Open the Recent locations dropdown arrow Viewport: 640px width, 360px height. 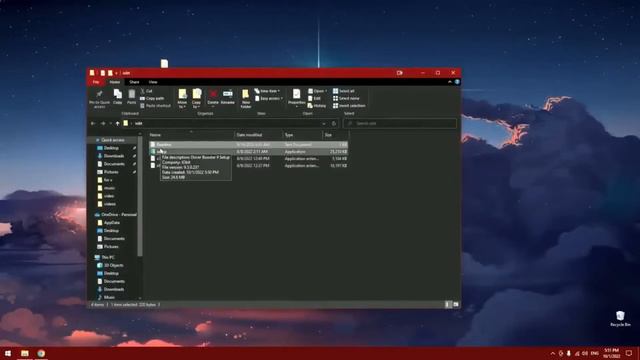(110, 123)
